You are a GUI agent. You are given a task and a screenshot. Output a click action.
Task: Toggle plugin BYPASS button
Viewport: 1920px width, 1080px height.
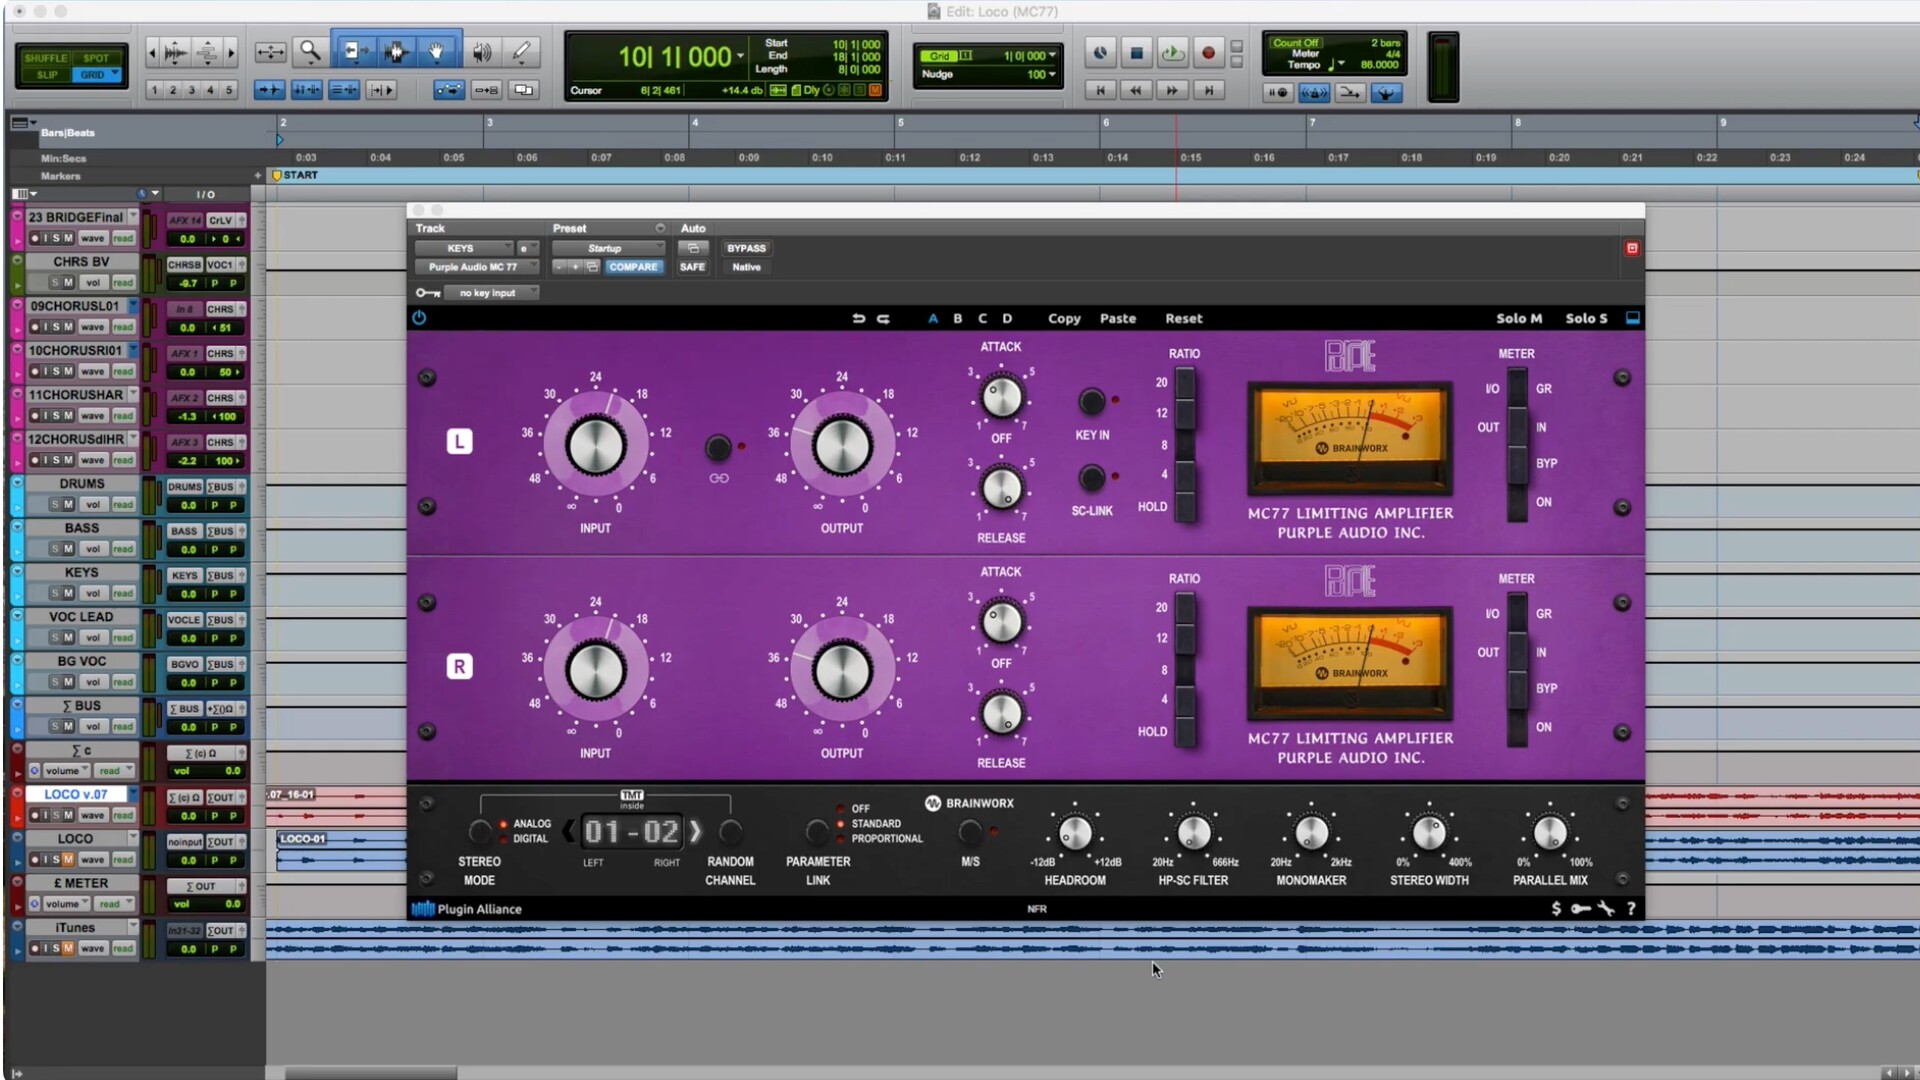[746, 248]
